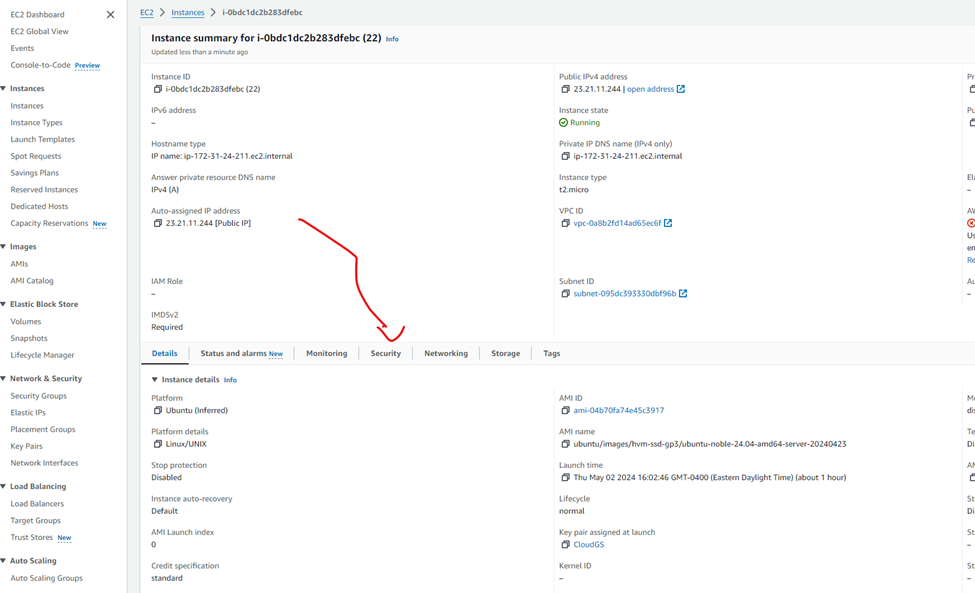Copy the AMI ID
This screenshot has height=593, width=975.
coord(565,410)
